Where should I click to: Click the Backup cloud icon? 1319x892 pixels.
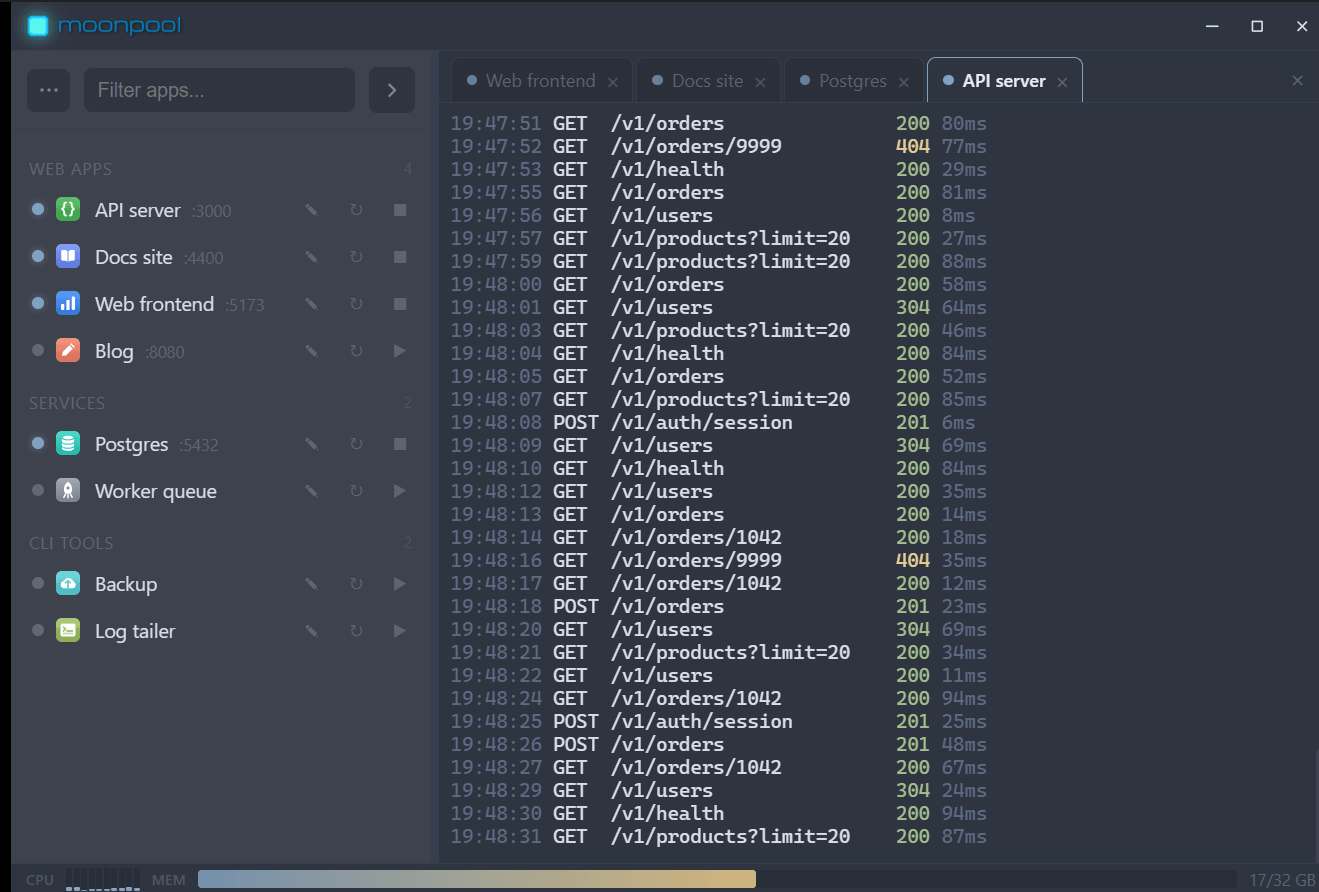pos(68,584)
